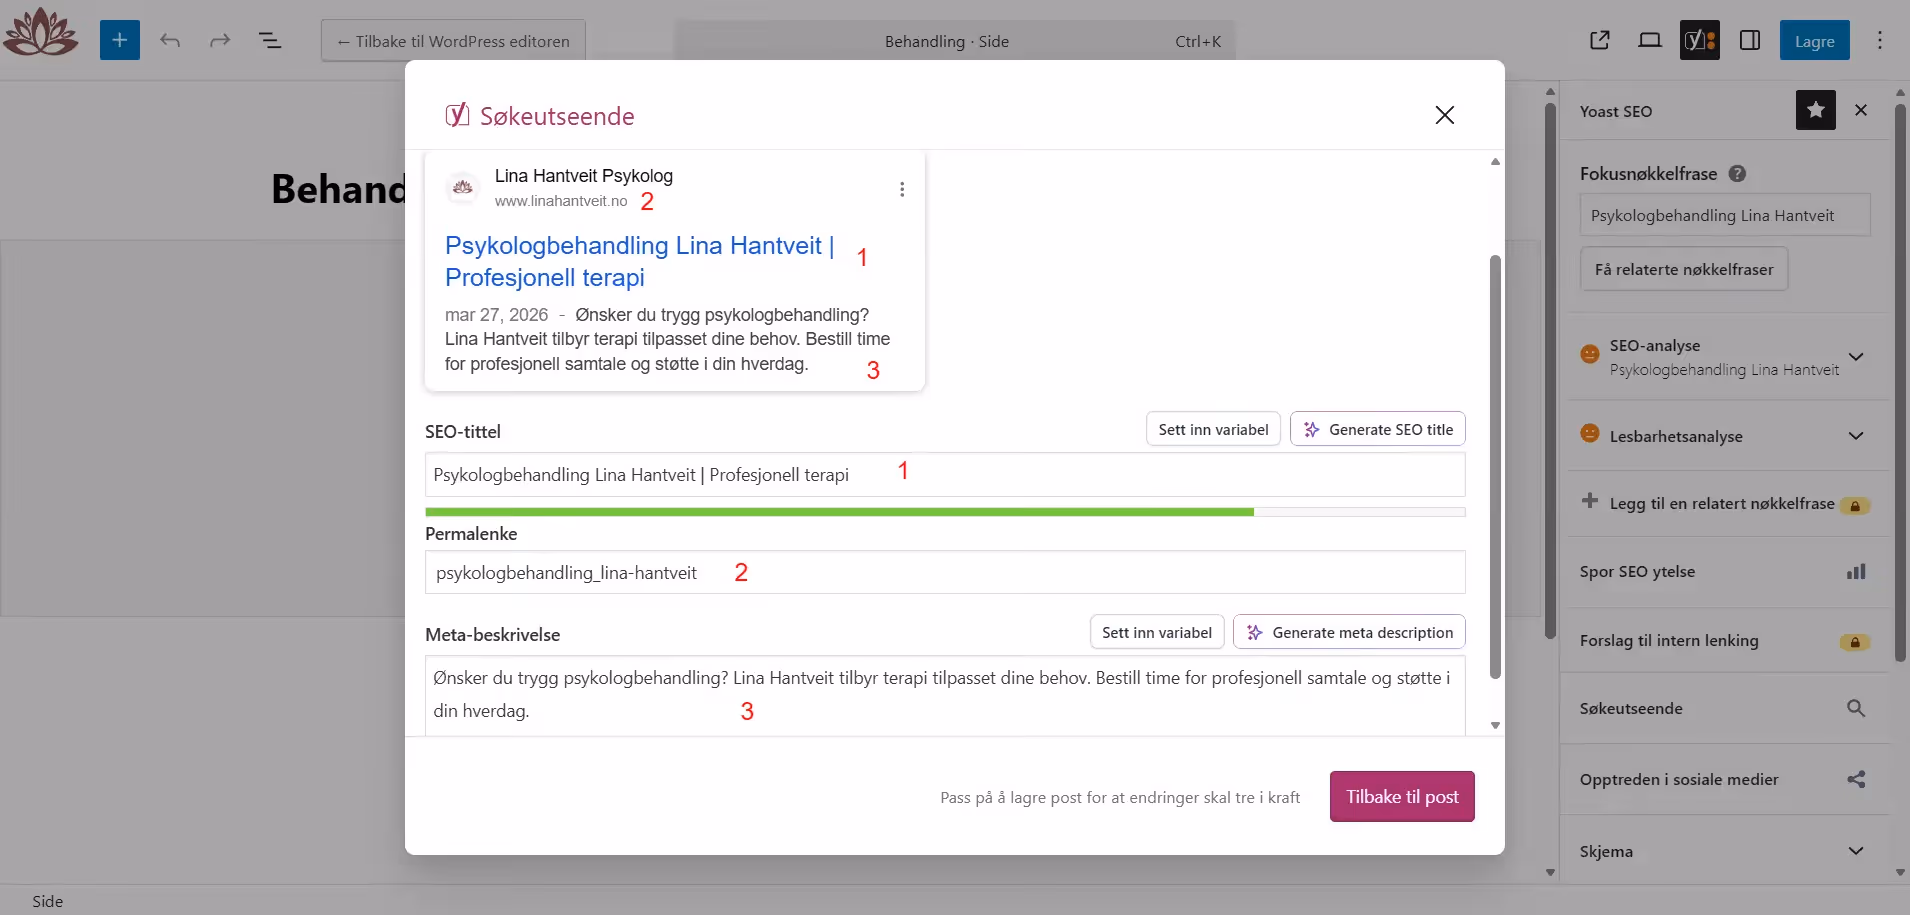1910x915 pixels.
Task: Click Generate meta description button
Action: 1349,632
